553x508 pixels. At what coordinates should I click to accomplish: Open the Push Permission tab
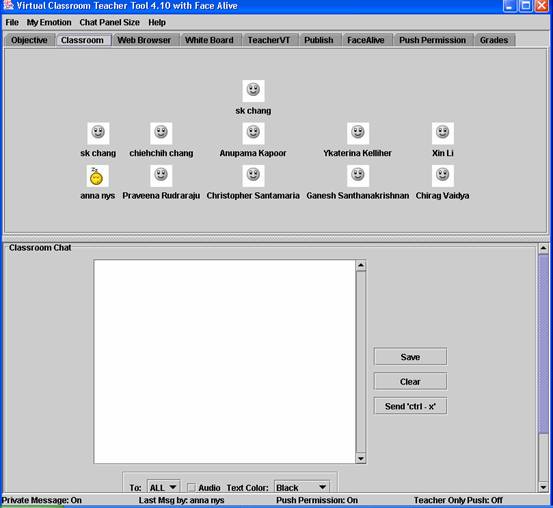(432, 40)
